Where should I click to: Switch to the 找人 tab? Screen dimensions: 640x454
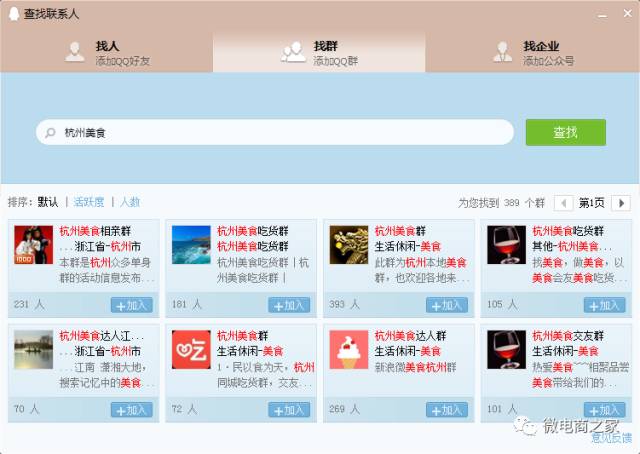point(107,52)
